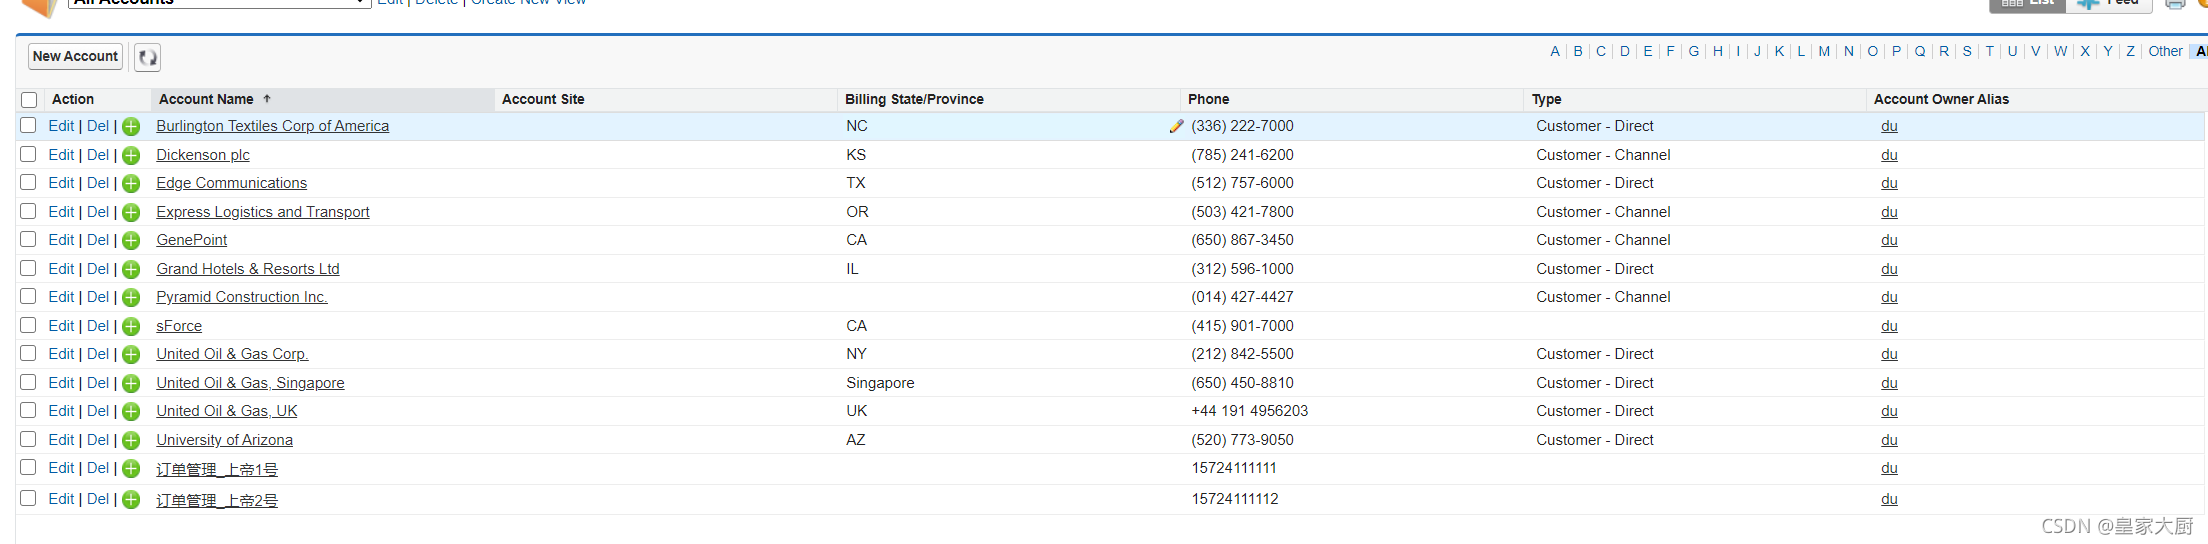Open owner du link in sForce row
This screenshot has height=544, width=2208.
[x=1889, y=326]
